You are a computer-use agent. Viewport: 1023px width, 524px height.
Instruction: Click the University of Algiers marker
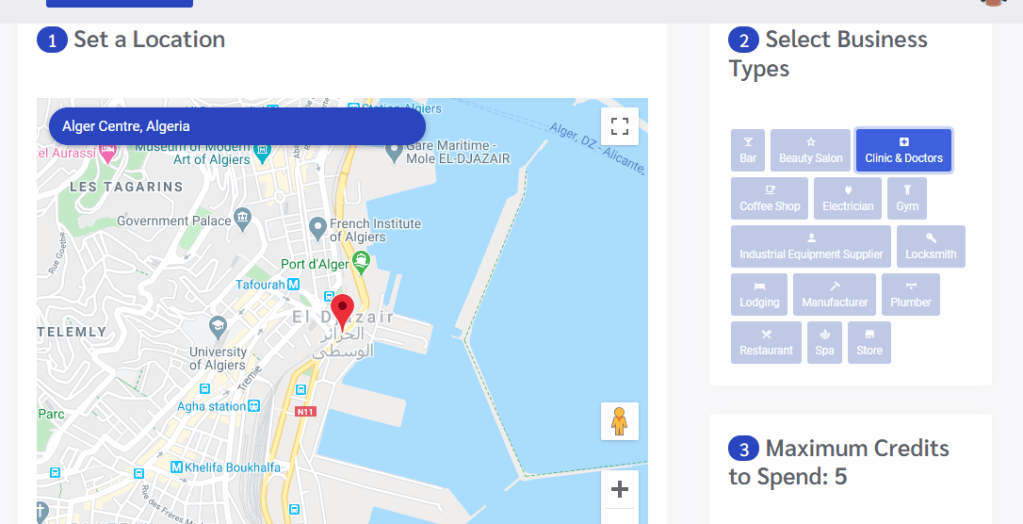coord(218,325)
